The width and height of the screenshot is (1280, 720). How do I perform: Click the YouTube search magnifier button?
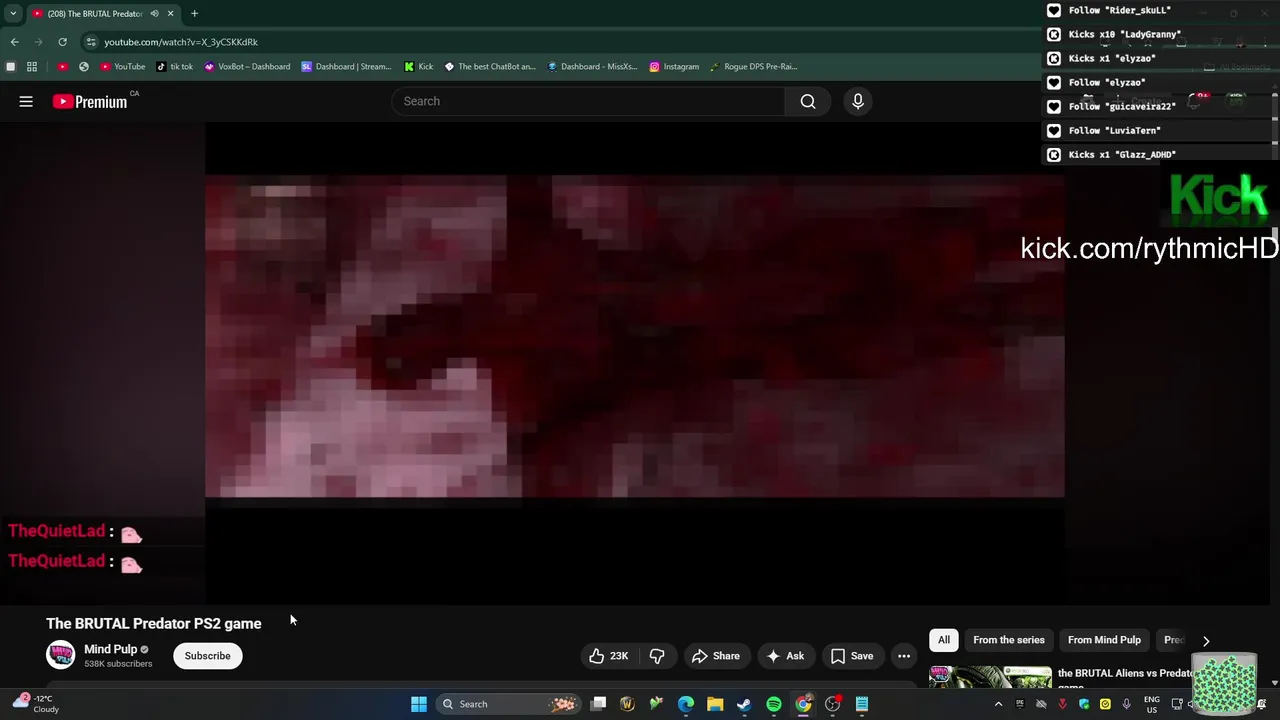coord(808,101)
